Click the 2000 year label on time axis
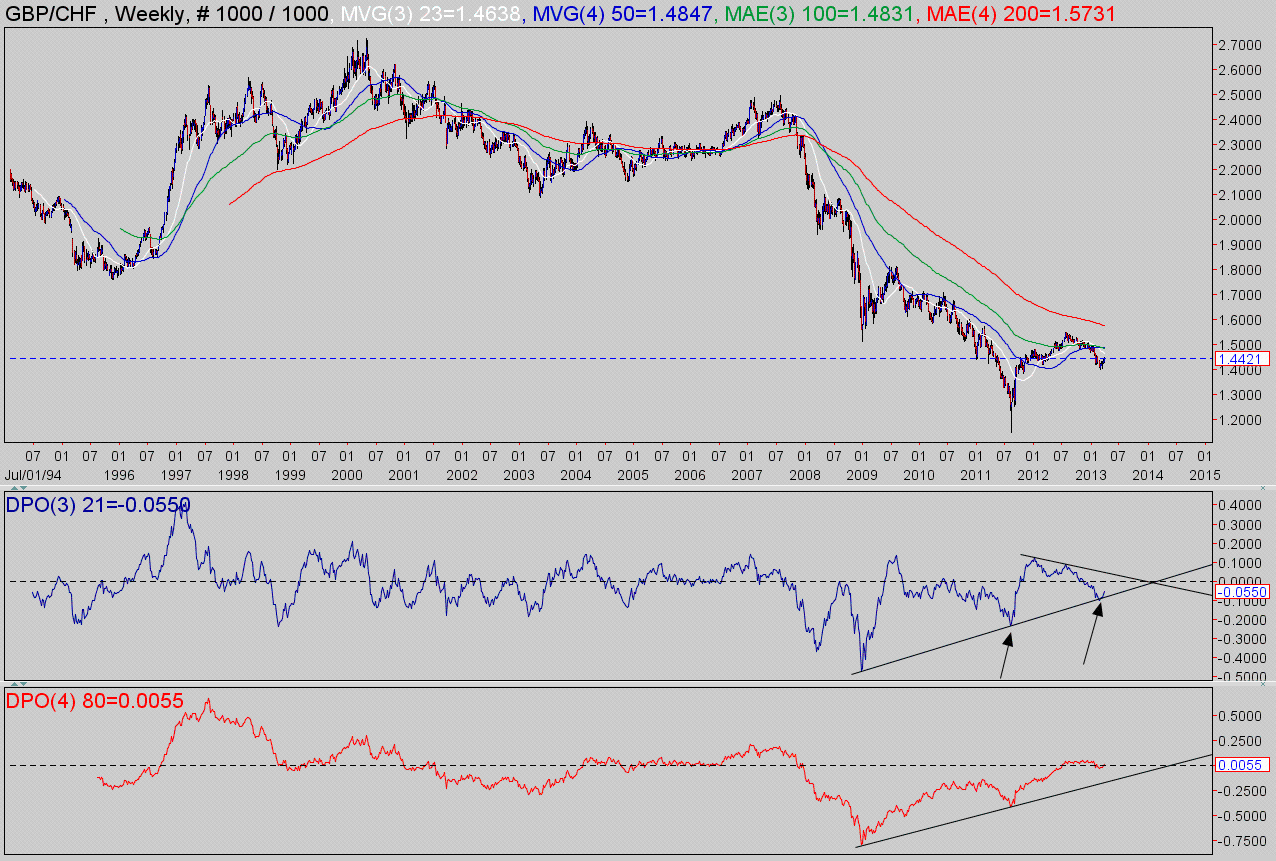Screen dimensions: 1276x861 [348, 475]
